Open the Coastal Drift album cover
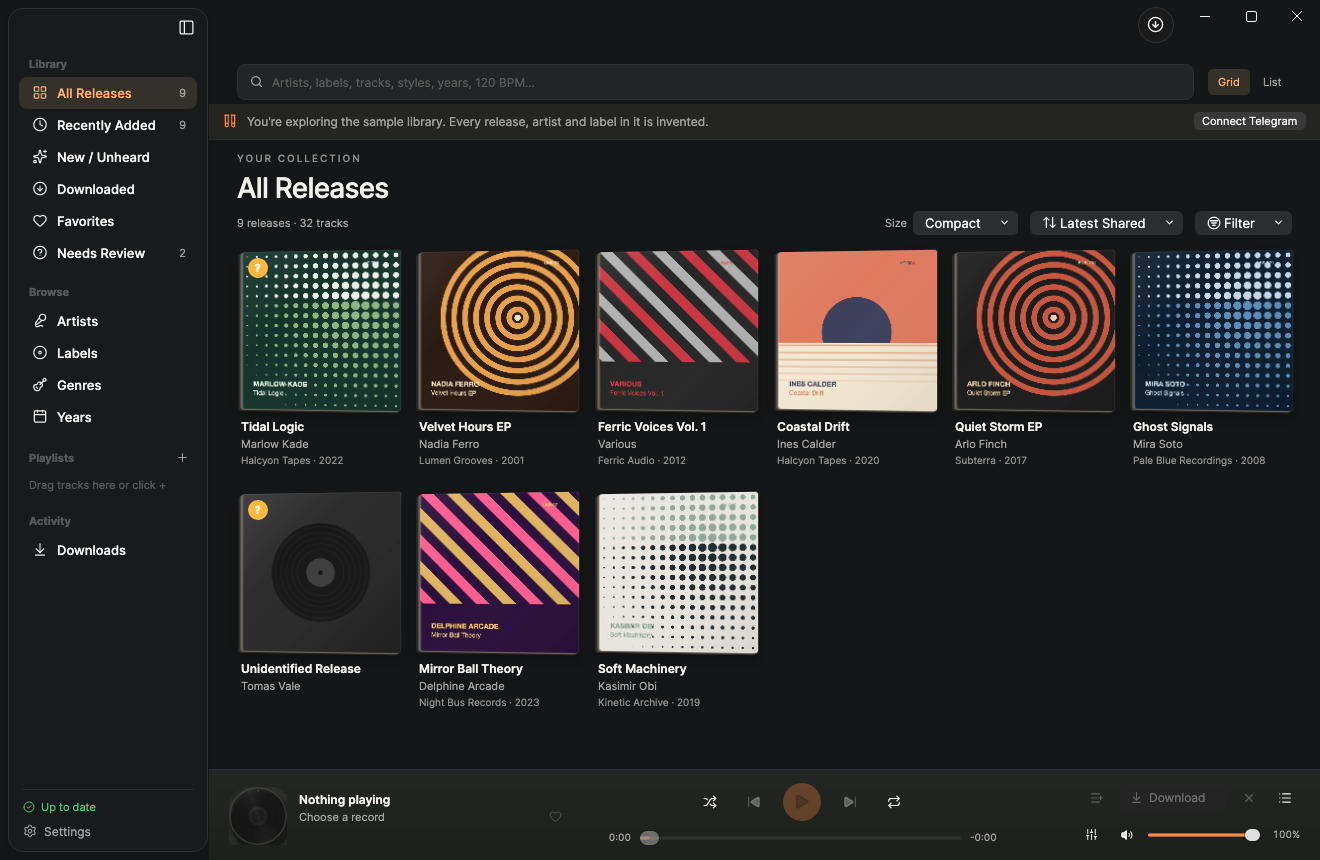Image resolution: width=1320 pixels, height=860 pixels. tap(857, 331)
